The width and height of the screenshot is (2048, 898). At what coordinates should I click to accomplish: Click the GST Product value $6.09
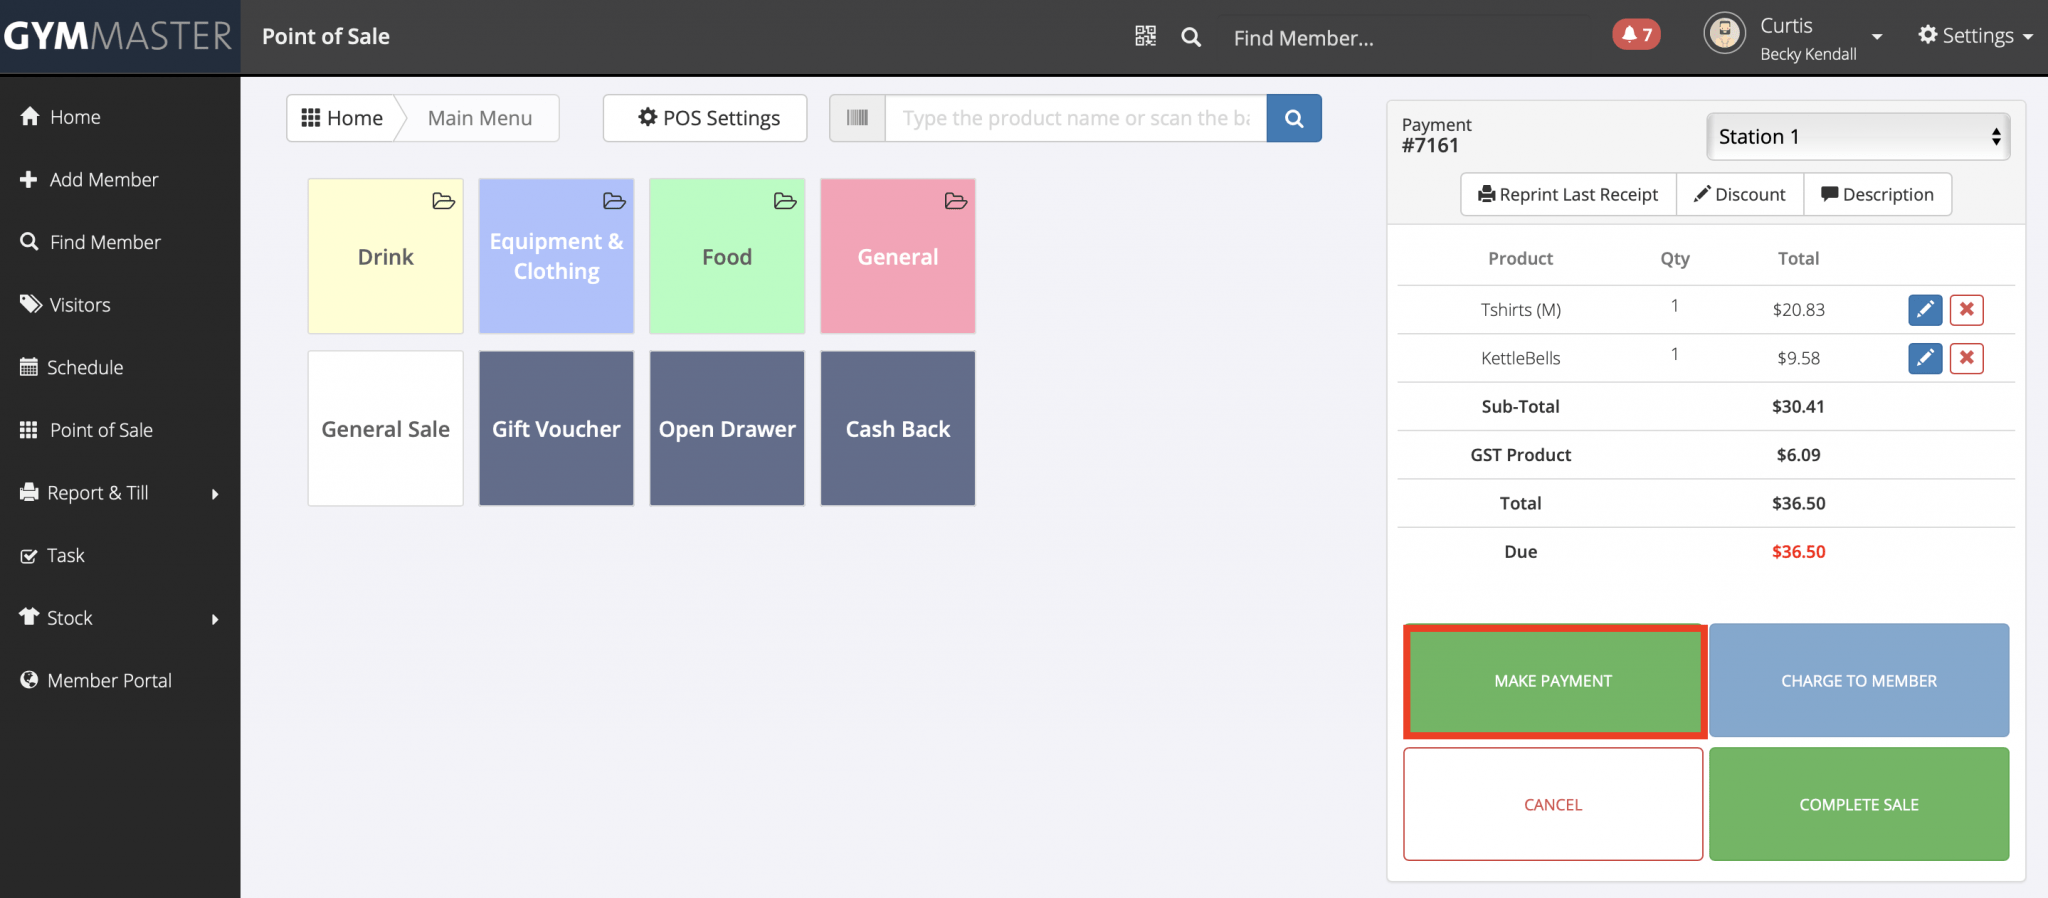point(1799,455)
